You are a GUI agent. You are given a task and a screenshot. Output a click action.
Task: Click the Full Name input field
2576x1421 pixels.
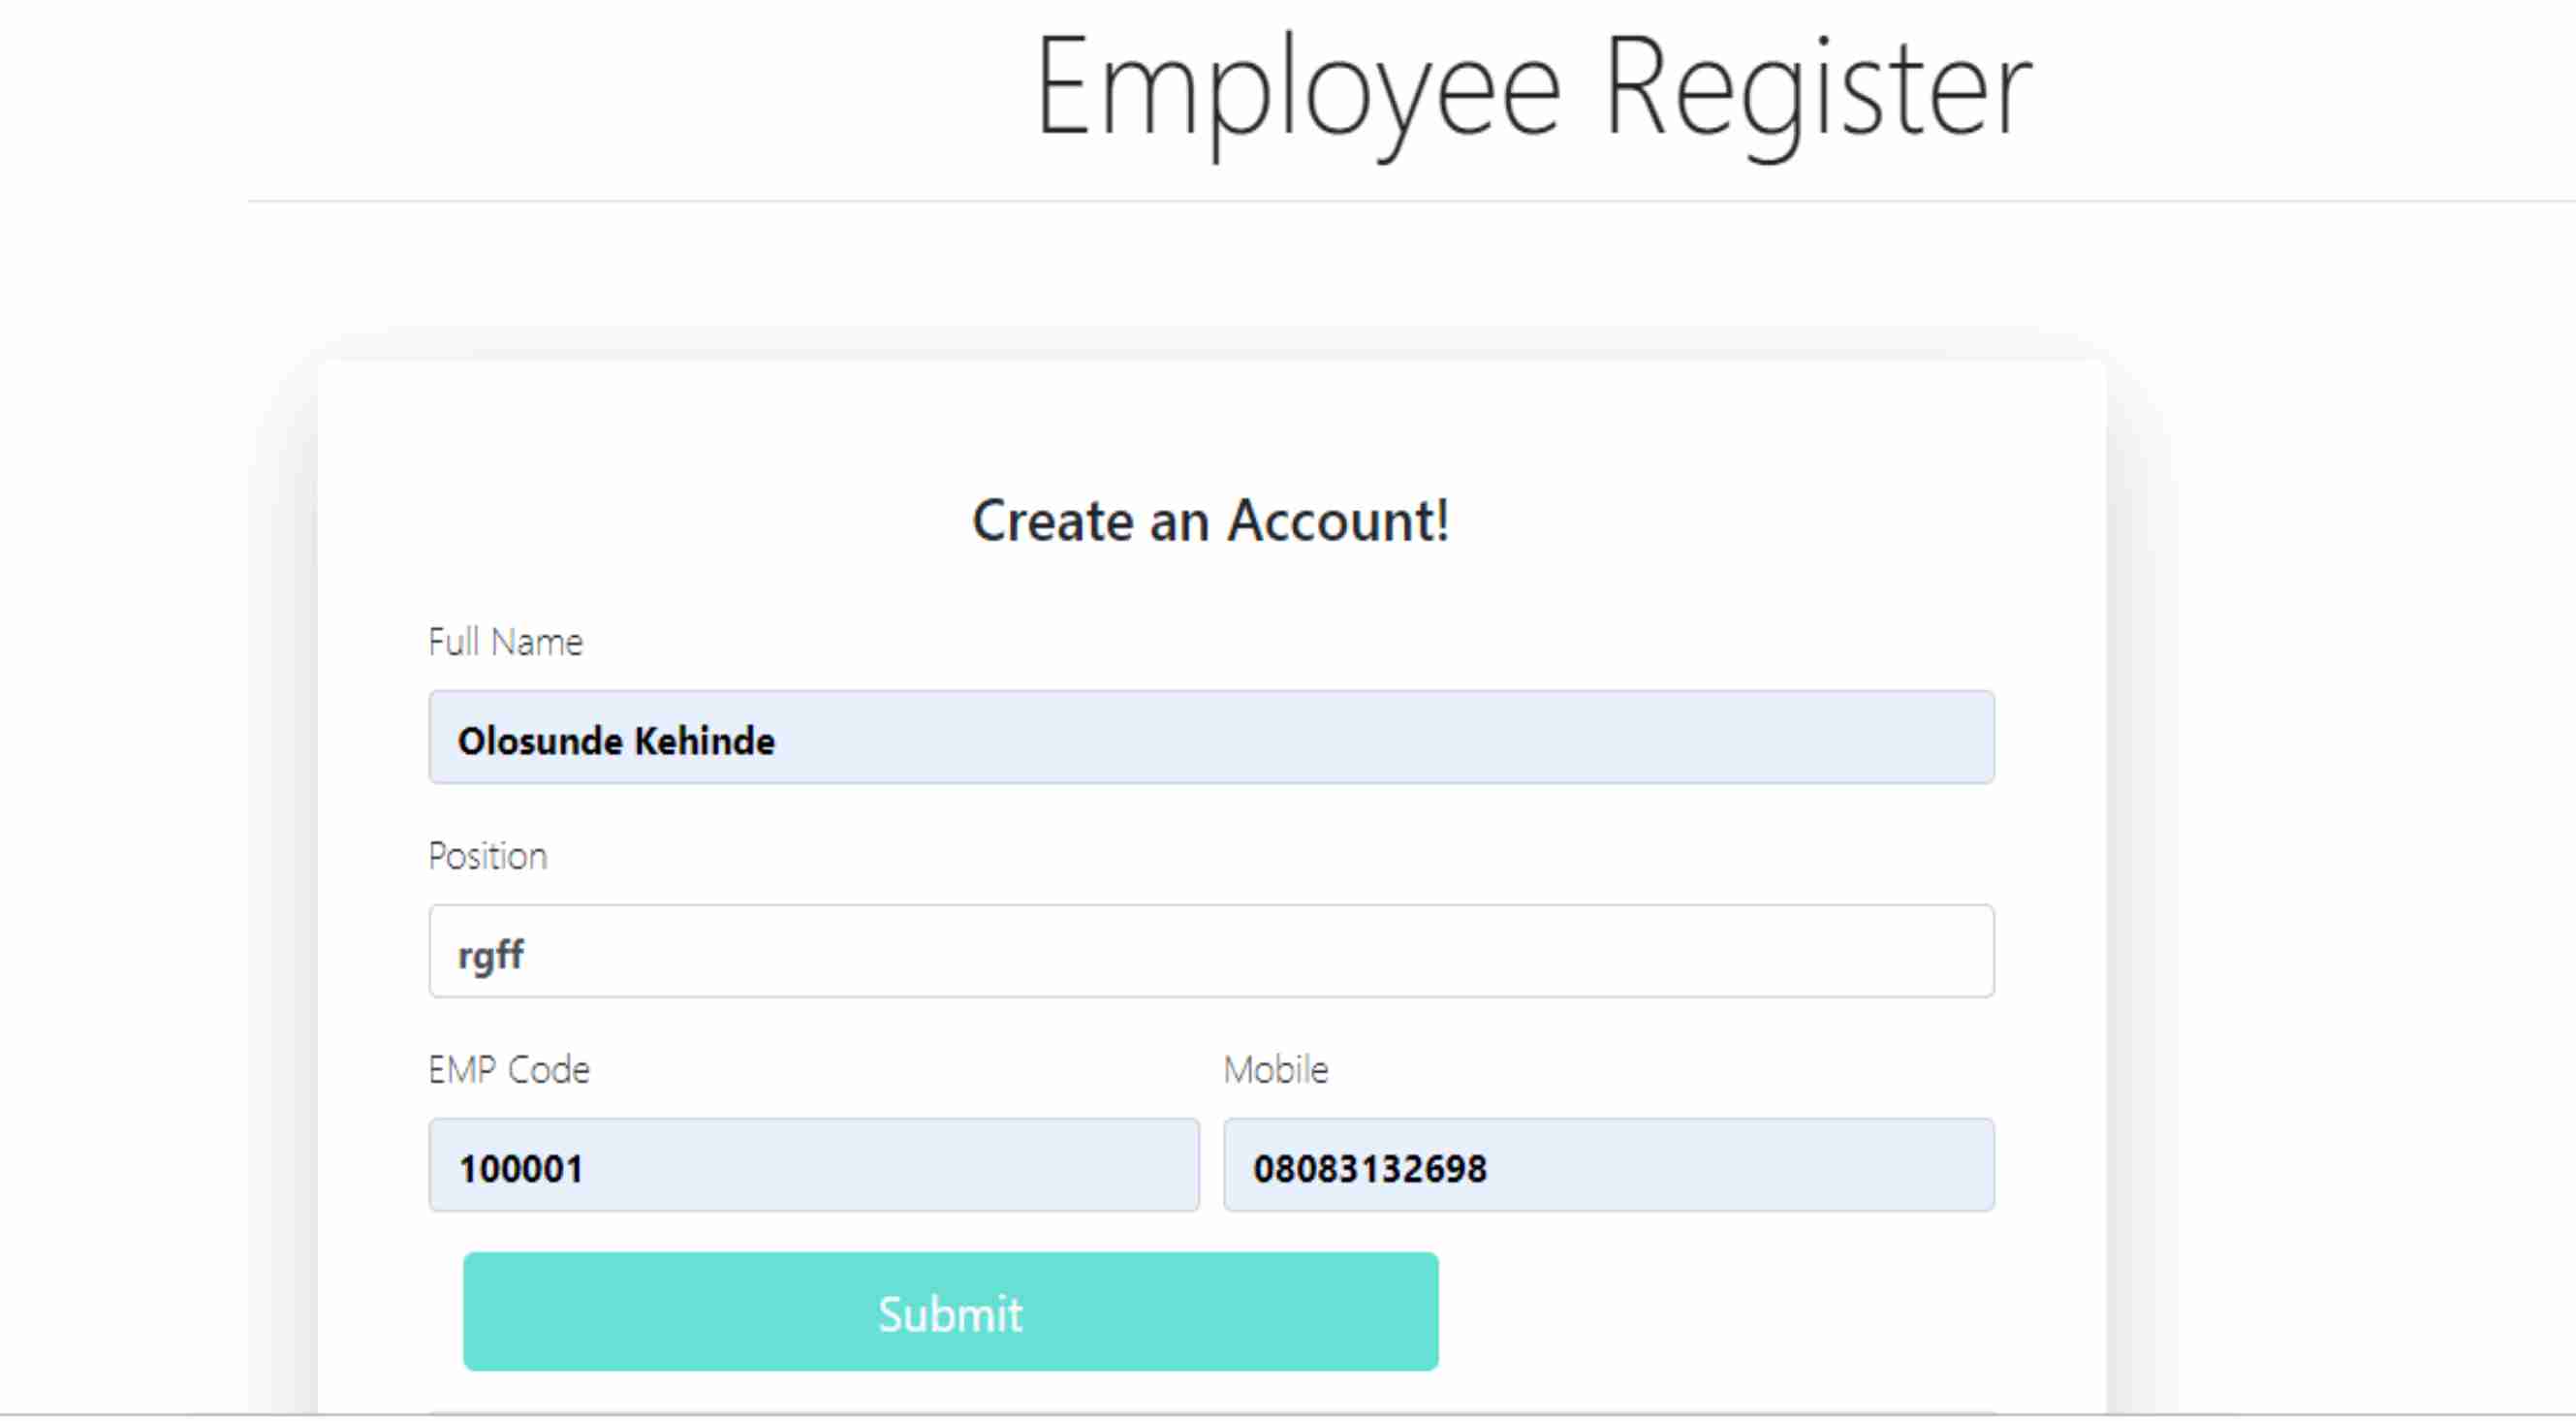click(1211, 737)
